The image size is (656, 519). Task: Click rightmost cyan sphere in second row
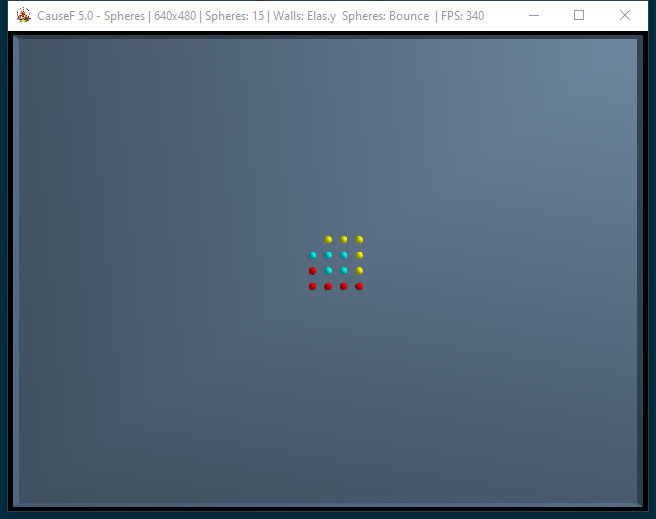[x=344, y=255]
